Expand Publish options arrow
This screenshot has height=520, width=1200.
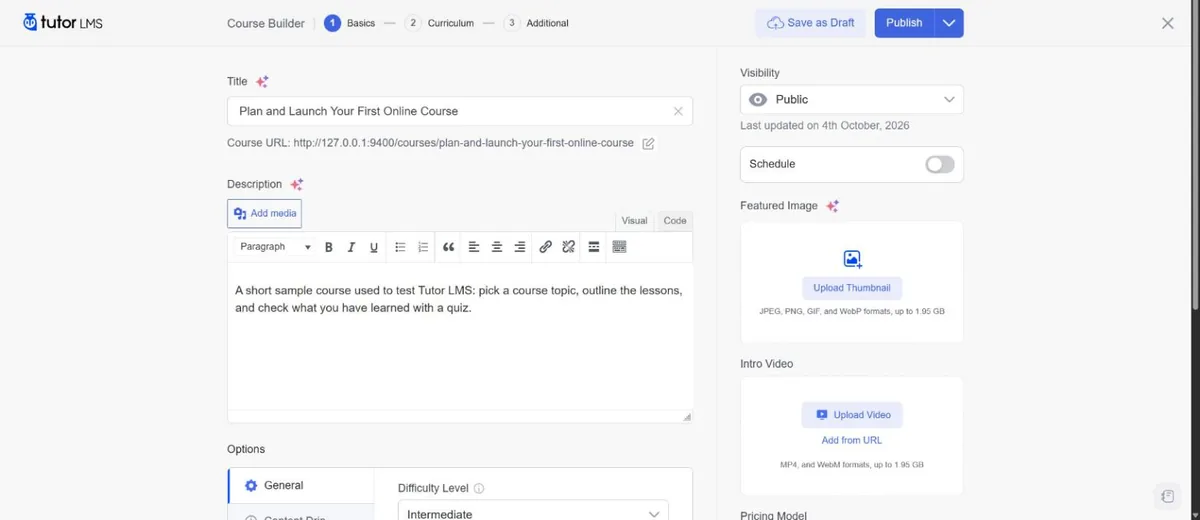[949, 23]
